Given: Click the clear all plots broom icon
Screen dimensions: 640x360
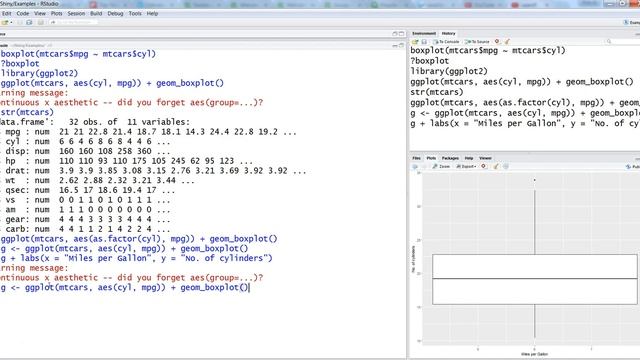Looking at the screenshot, I should point(496,167).
